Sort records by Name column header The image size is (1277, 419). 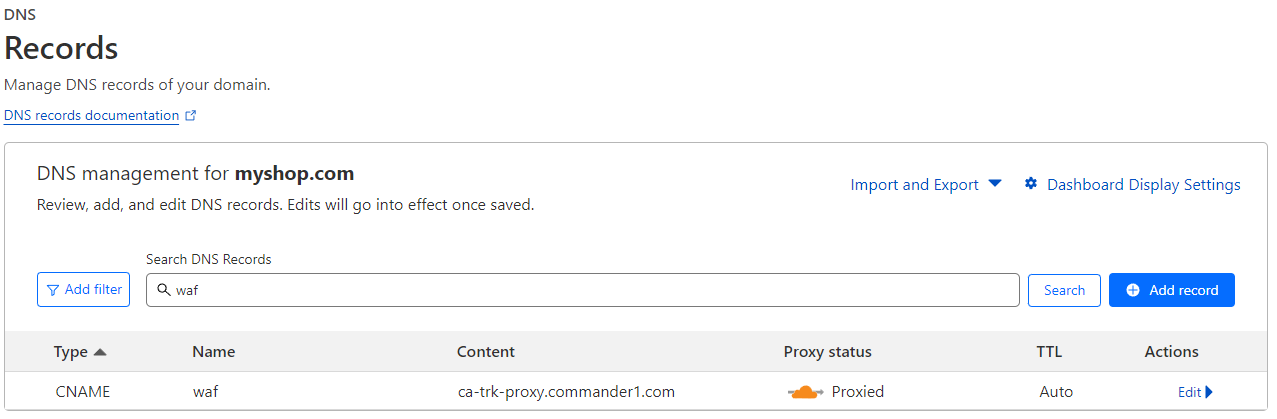tap(213, 352)
